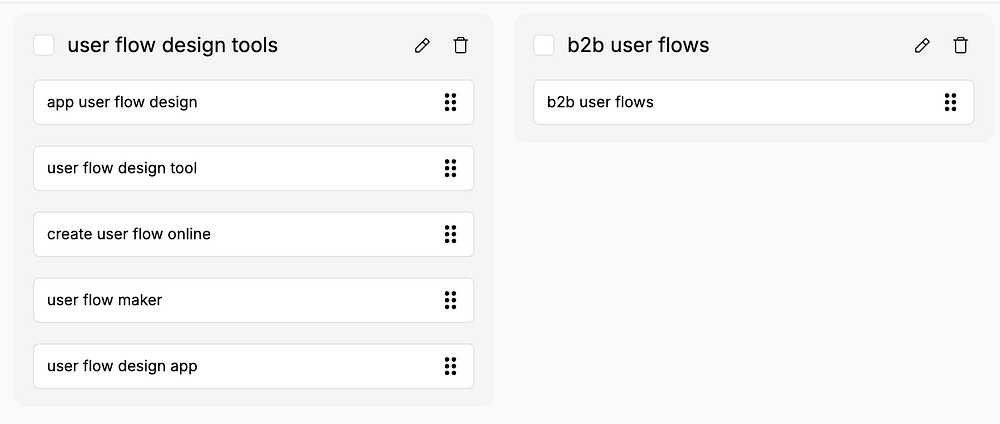Click drag handle on 'user flow maker'
This screenshot has height=424, width=1000.
450,300
